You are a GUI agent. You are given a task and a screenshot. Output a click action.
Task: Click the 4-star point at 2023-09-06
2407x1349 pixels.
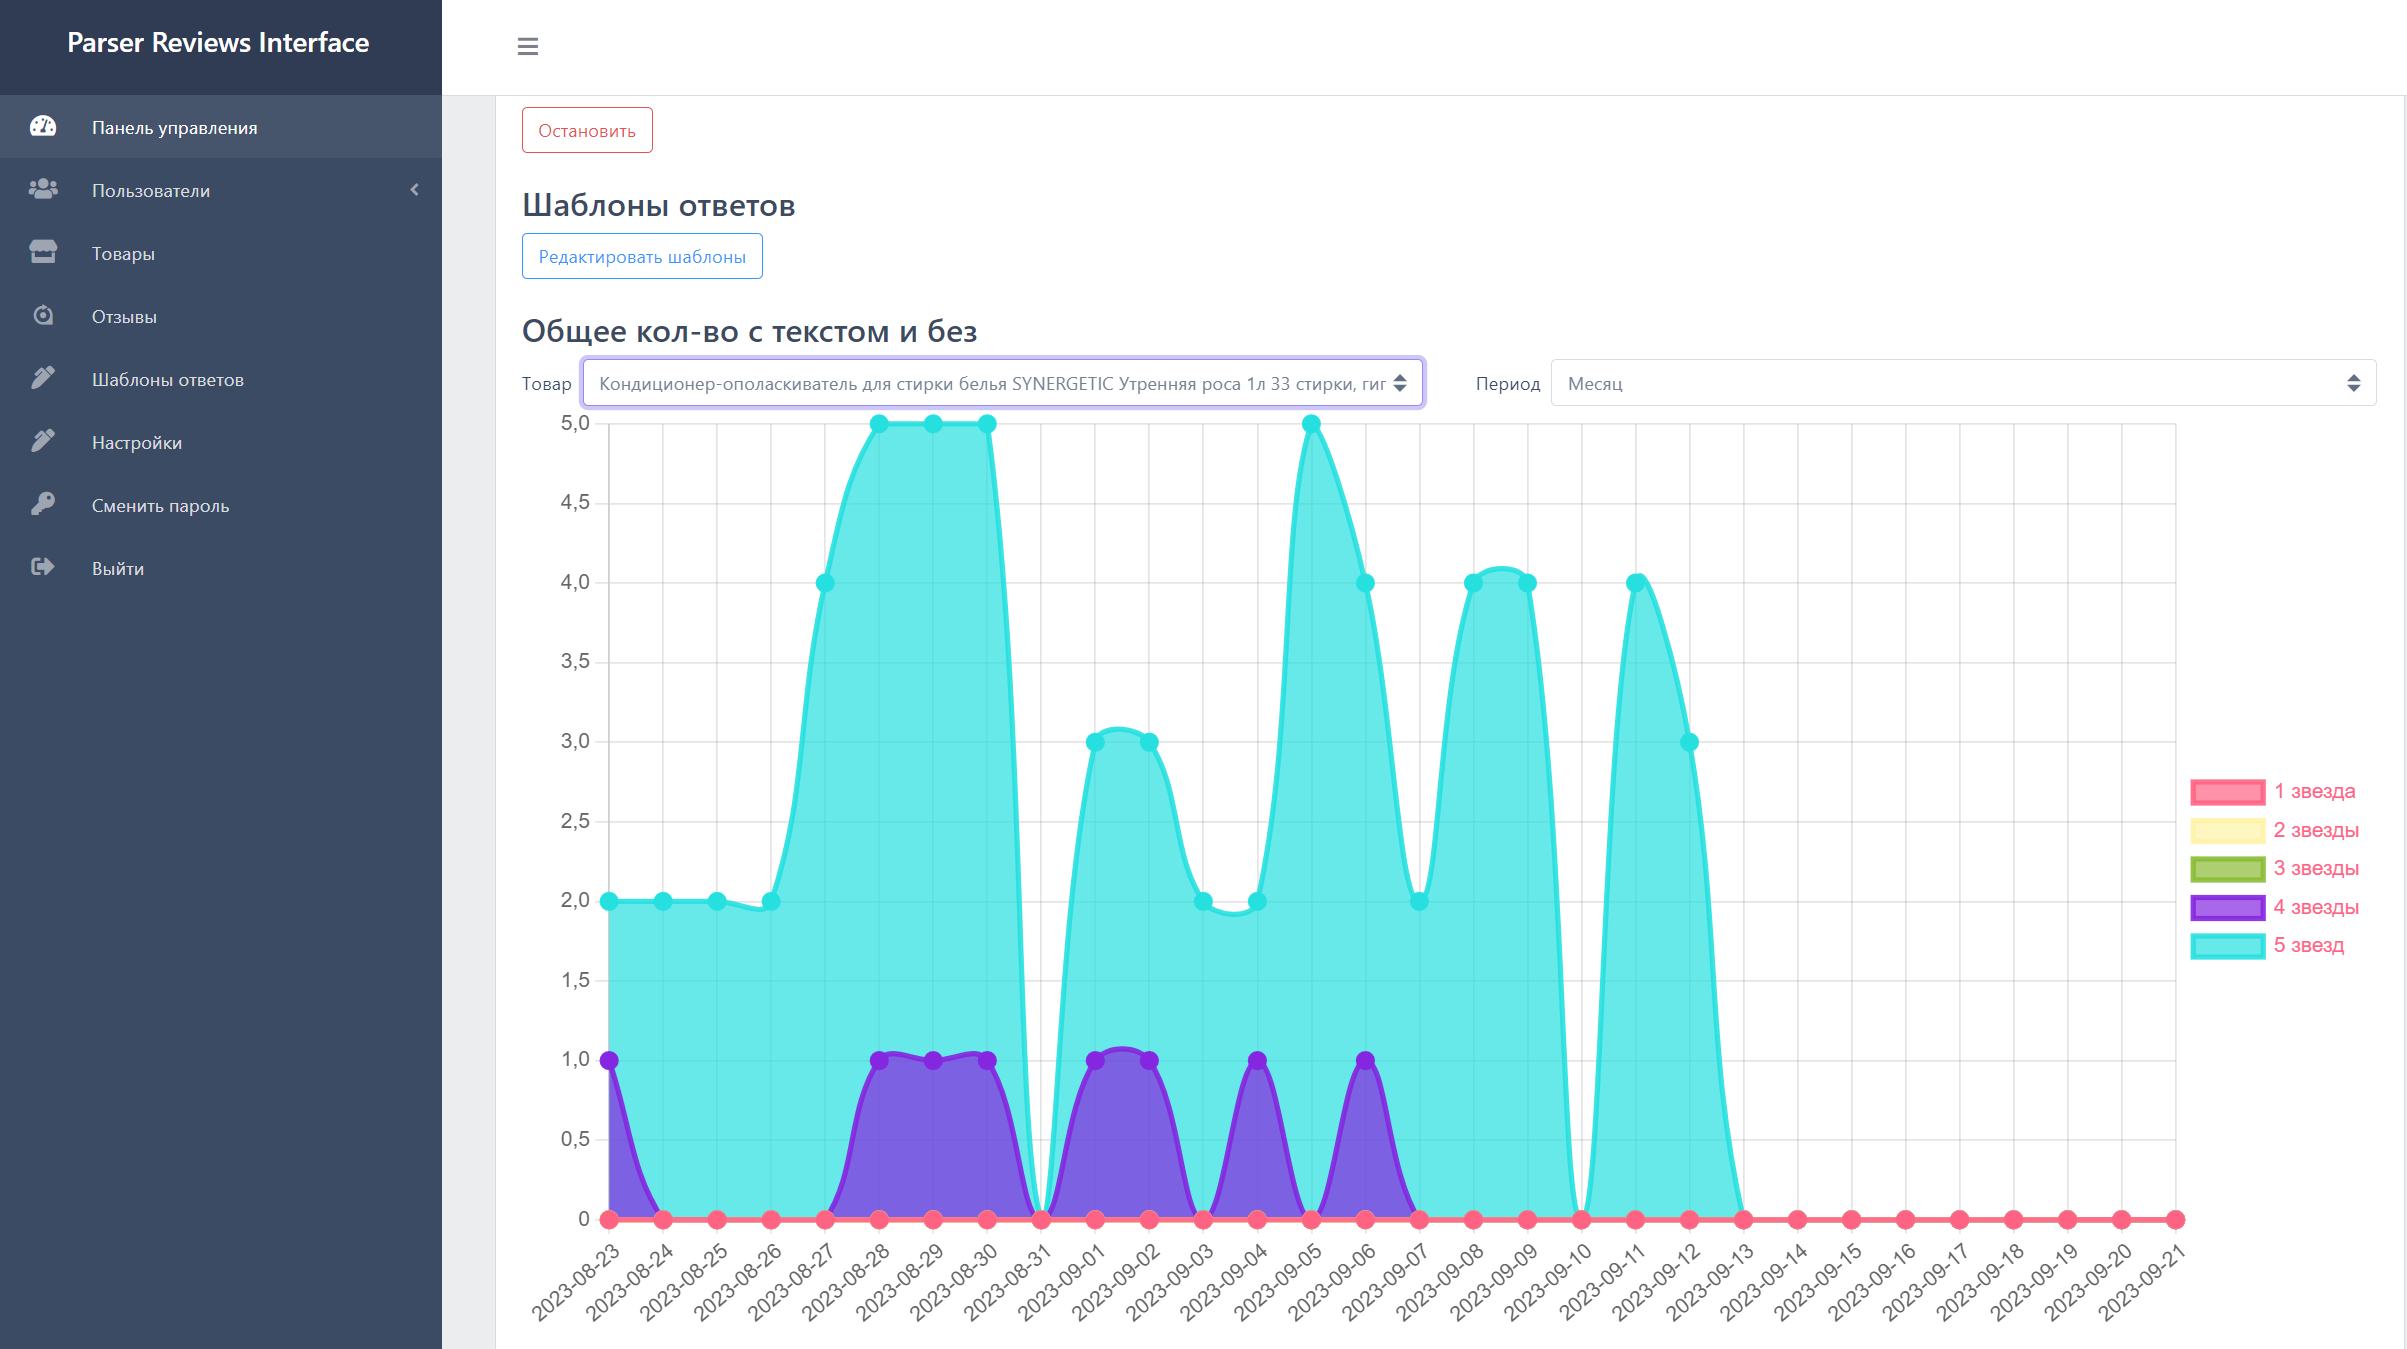click(x=1365, y=1060)
